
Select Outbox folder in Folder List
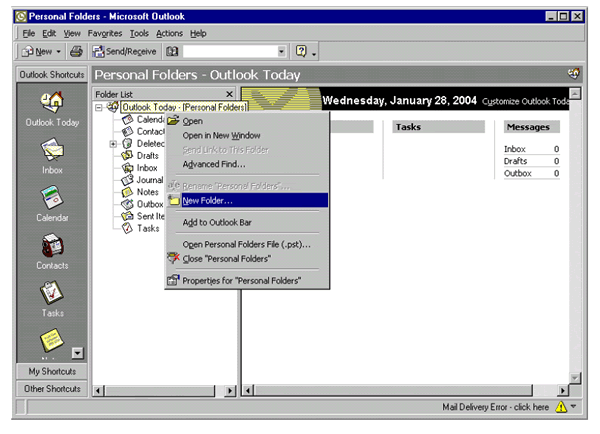coord(142,204)
